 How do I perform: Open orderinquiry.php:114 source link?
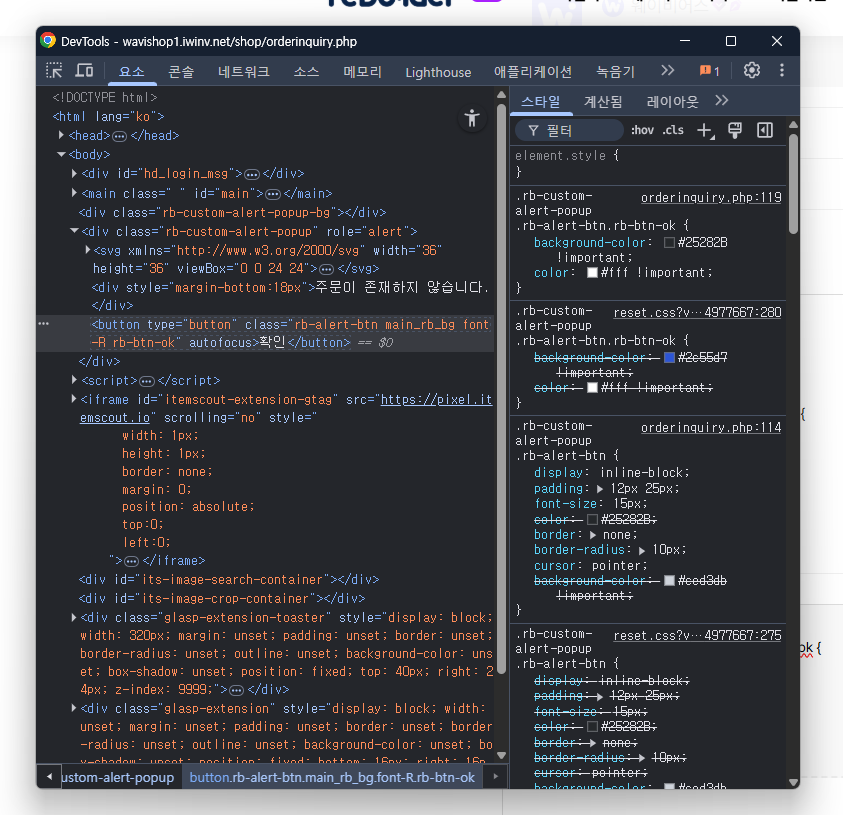(711, 427)
